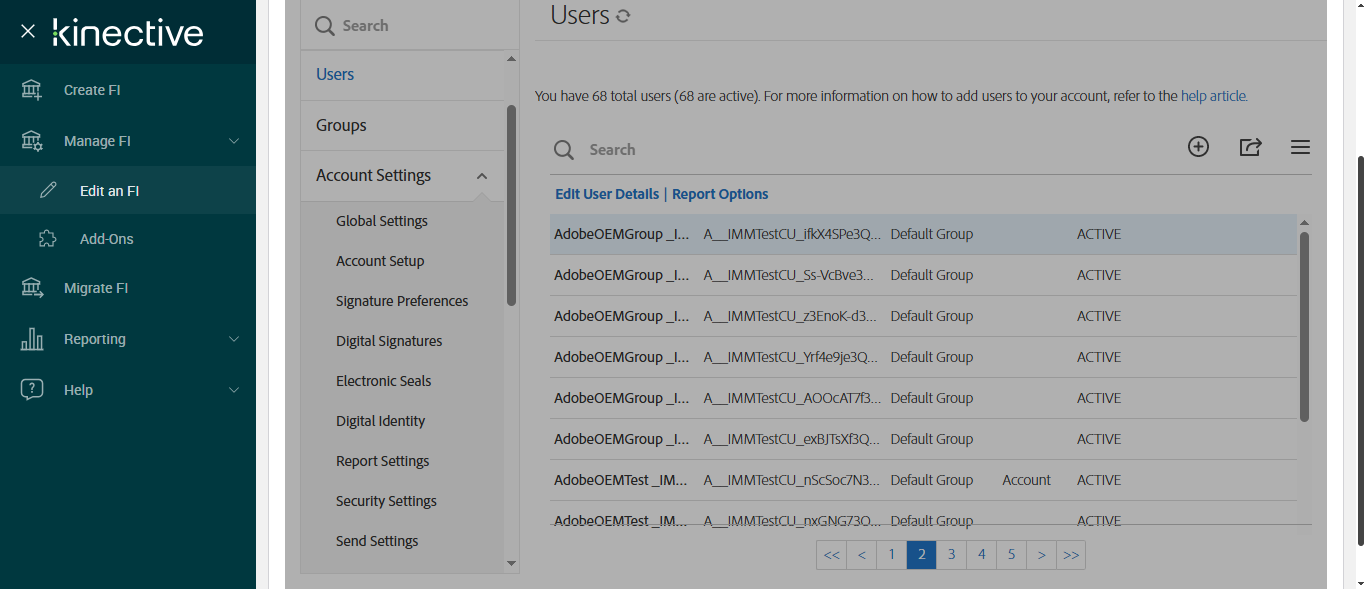Open the help article link
The image size is (1366, 589).
pos(1213,96)
